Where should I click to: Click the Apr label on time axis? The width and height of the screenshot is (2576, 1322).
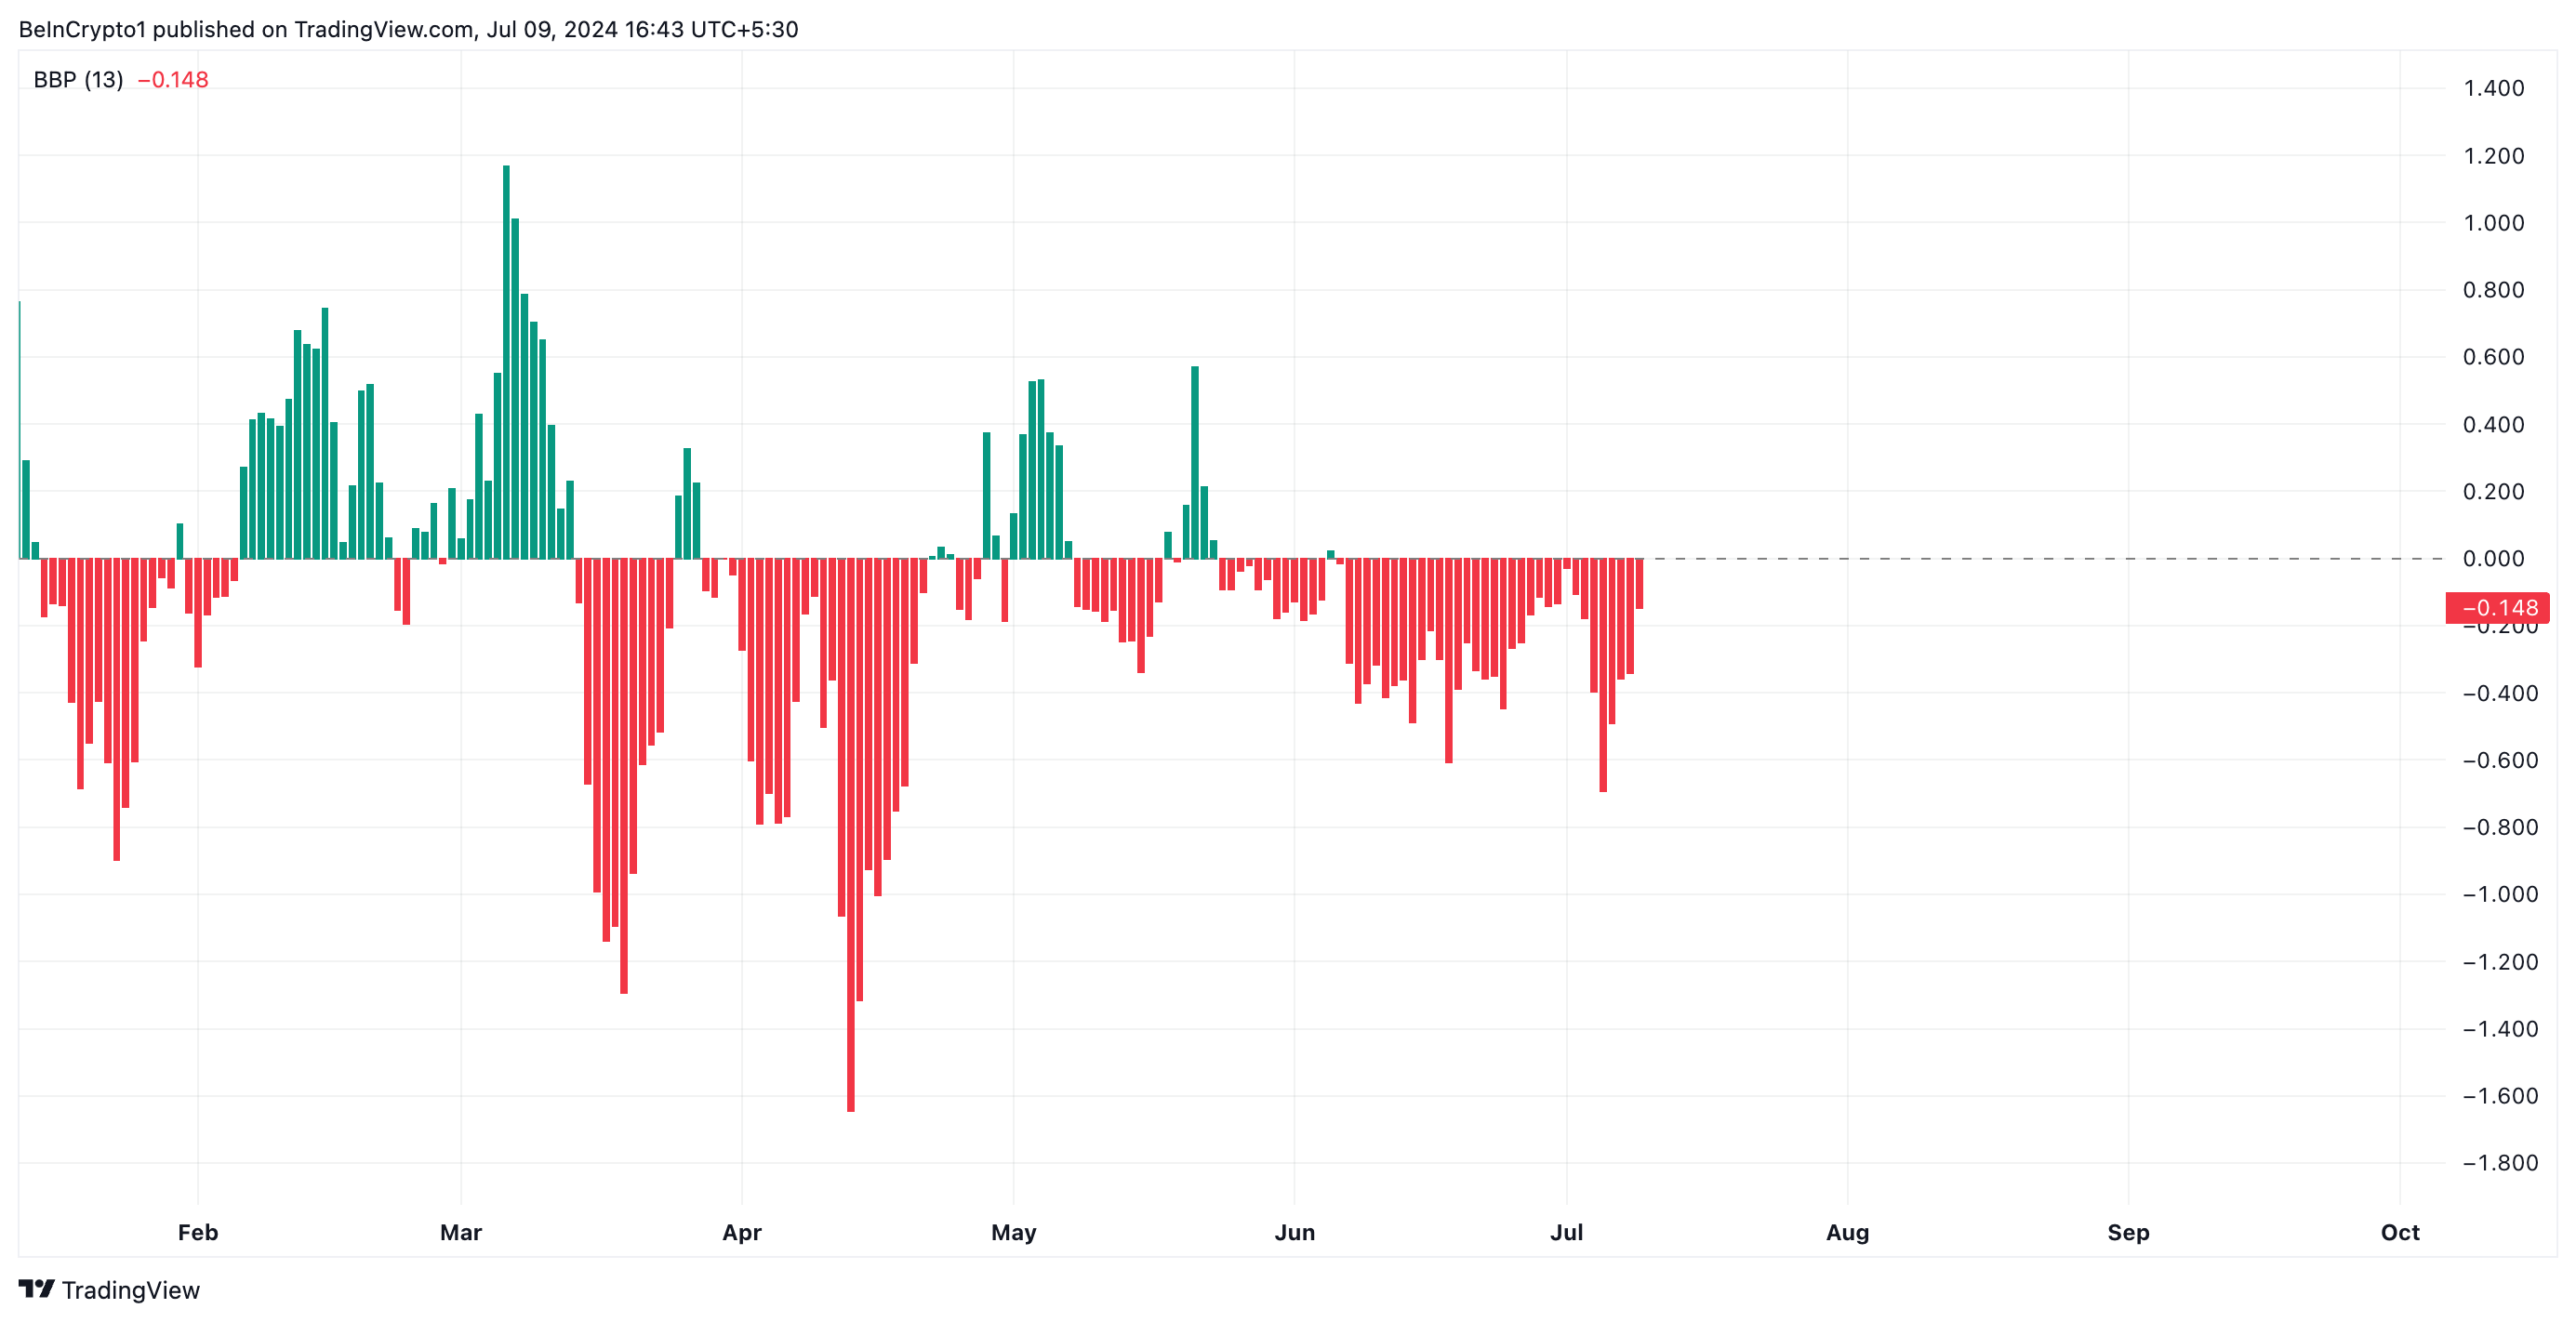[x=742, y=1232]
